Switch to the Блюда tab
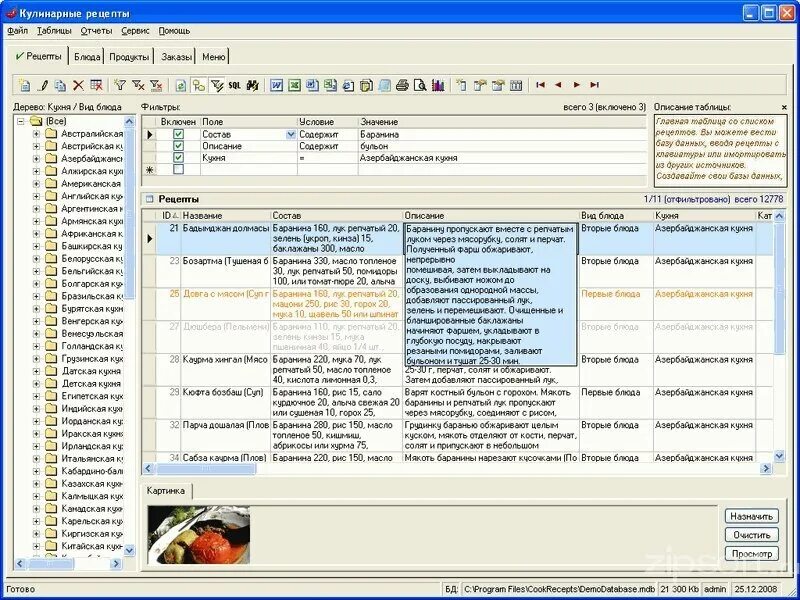The width and height of the screenshot is (800, 600). coord(87,57)
